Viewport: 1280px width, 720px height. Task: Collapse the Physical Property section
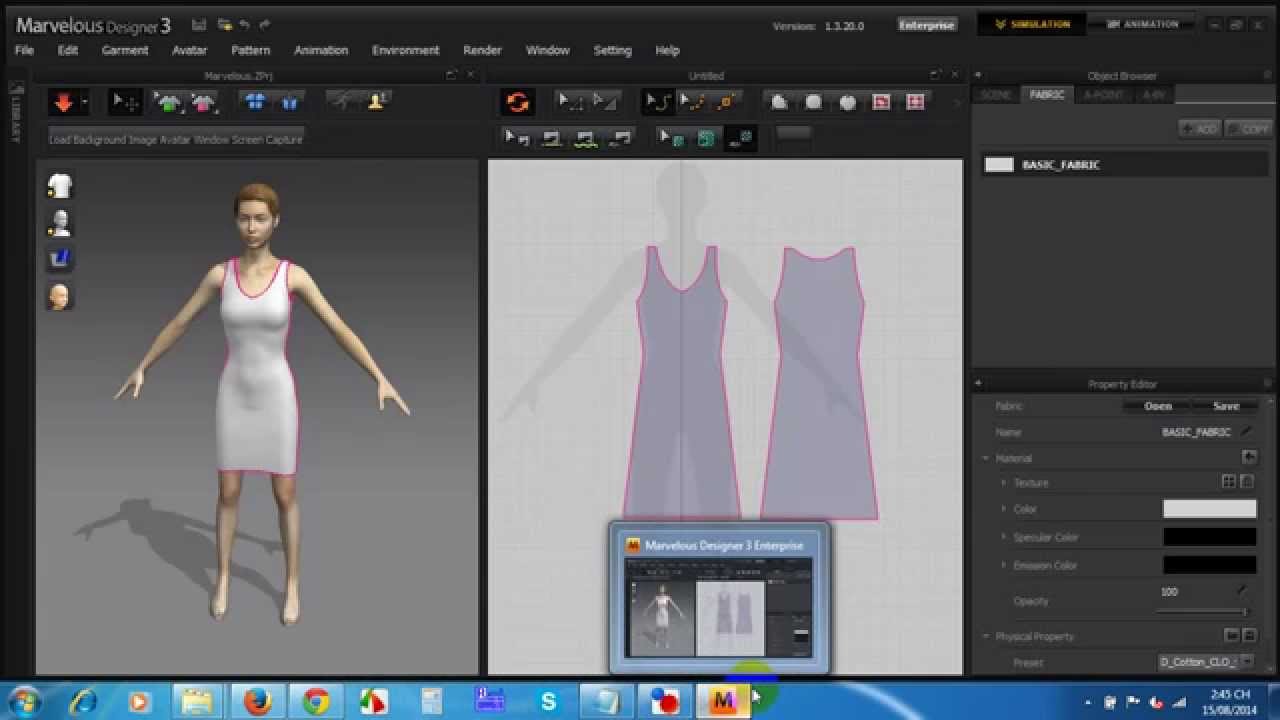pos(985,636)
